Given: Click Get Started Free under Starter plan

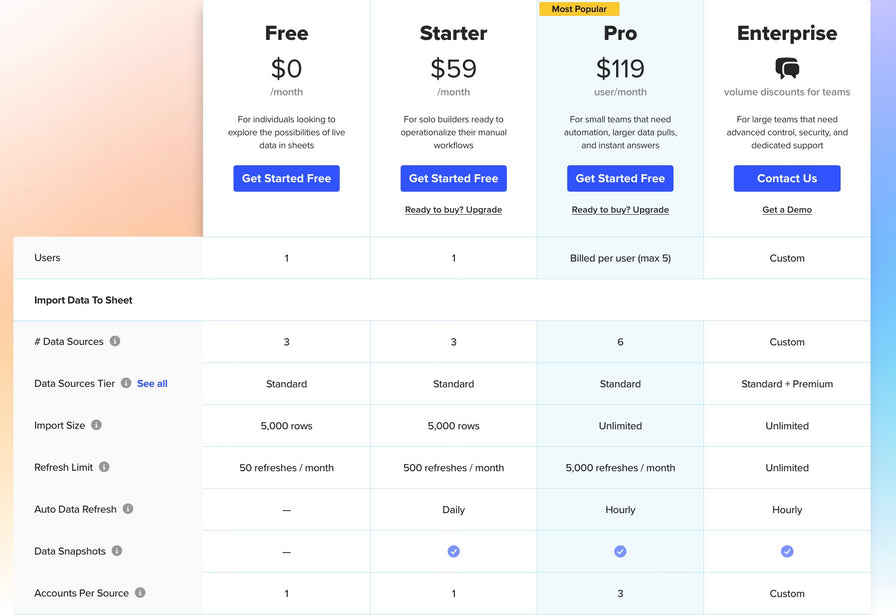Looking at the screenshot, I should tap(453, 178).
